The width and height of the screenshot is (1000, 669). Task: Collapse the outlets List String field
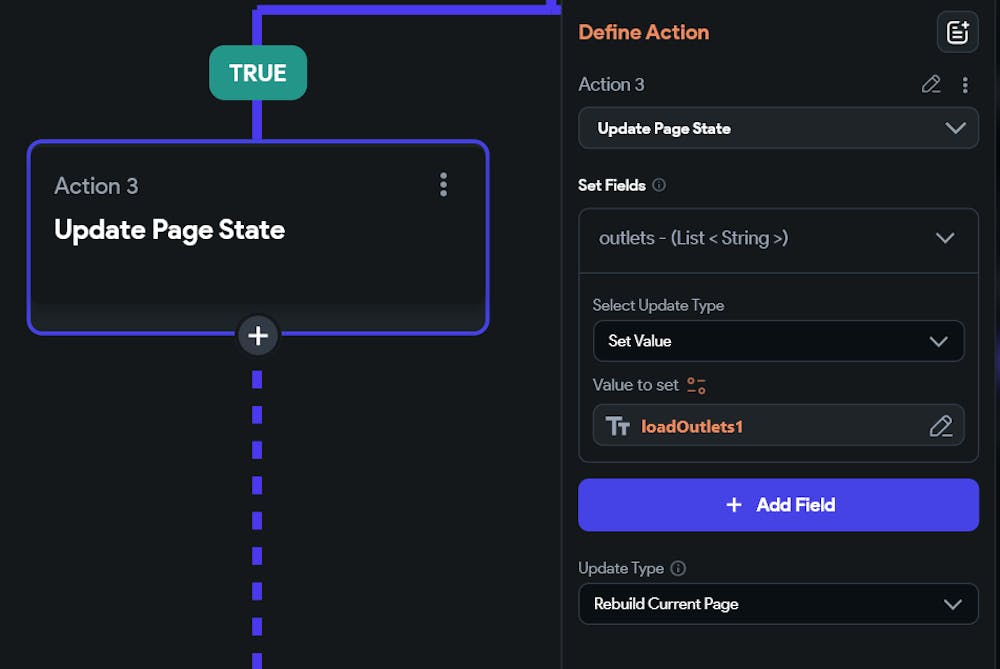pyautogui.click(x=944, y=238)
